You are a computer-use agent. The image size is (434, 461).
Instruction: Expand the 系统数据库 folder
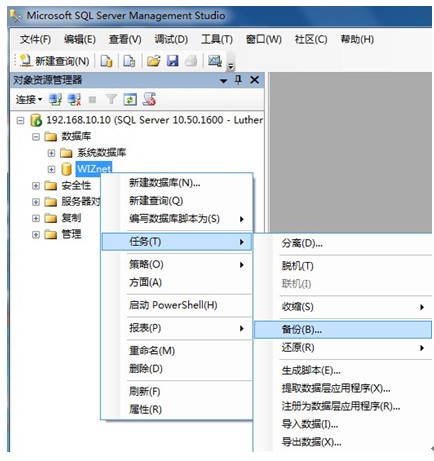pyautogui.click(x=51, y=153)
